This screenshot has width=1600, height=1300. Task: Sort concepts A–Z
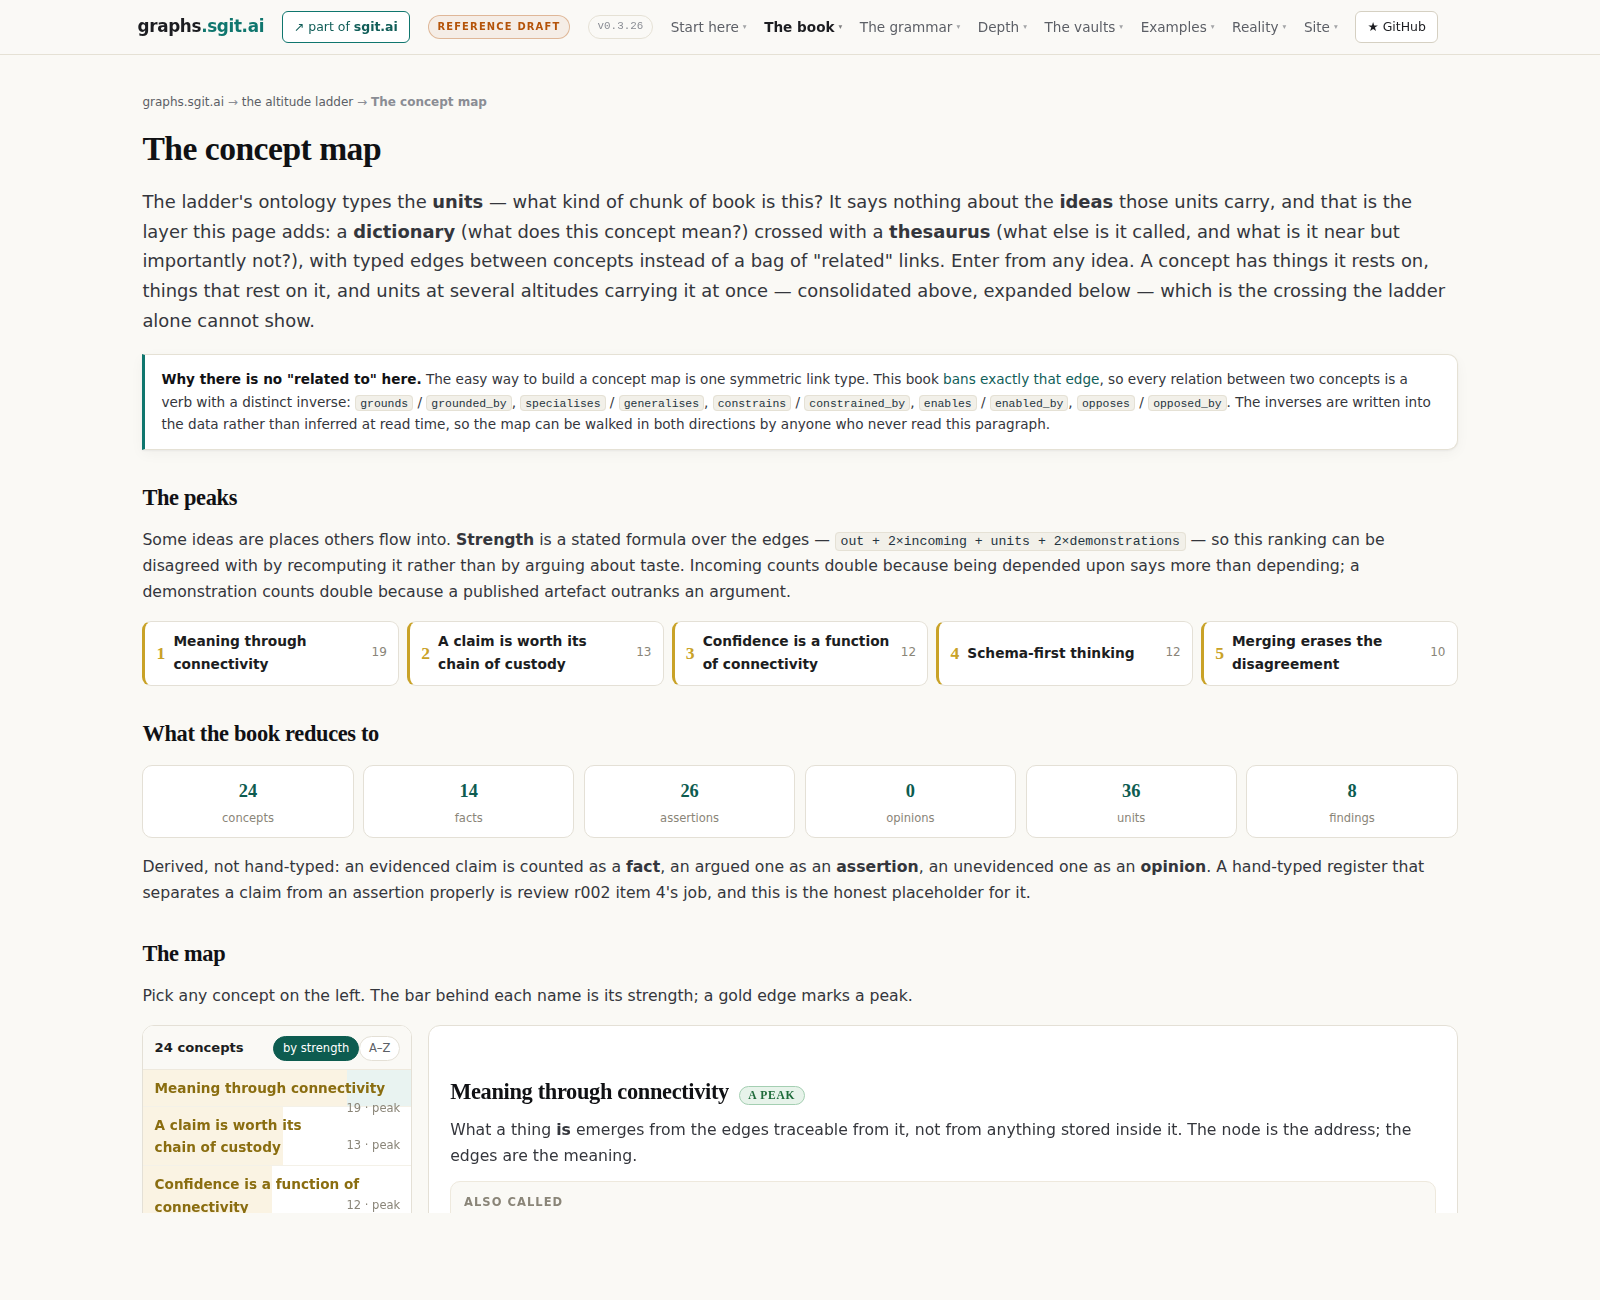380,1048
